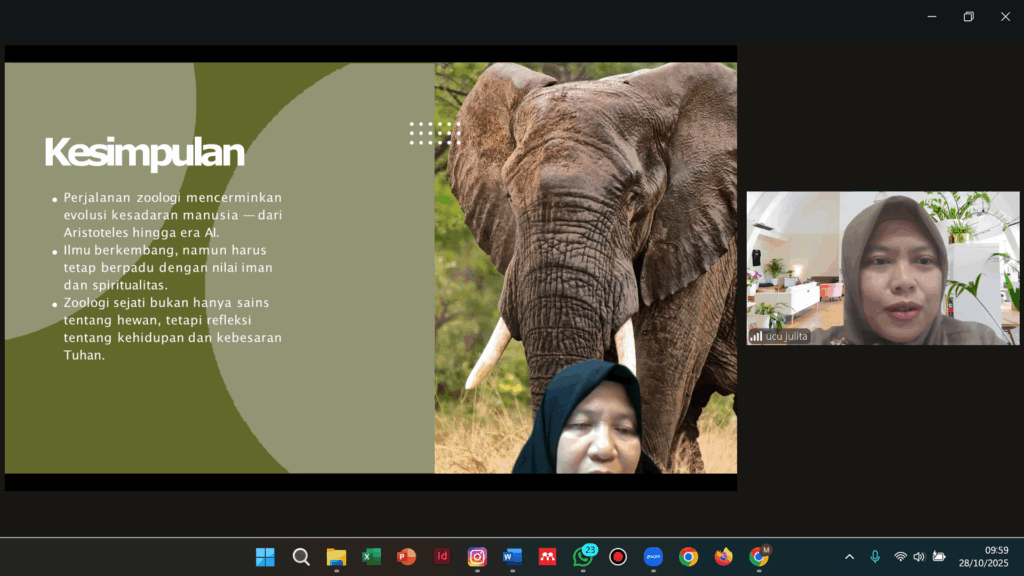Screen dimensions: 1024x576
Task: Open Mendeley red icon in taskbar
Action: click(x=547, y=557)
